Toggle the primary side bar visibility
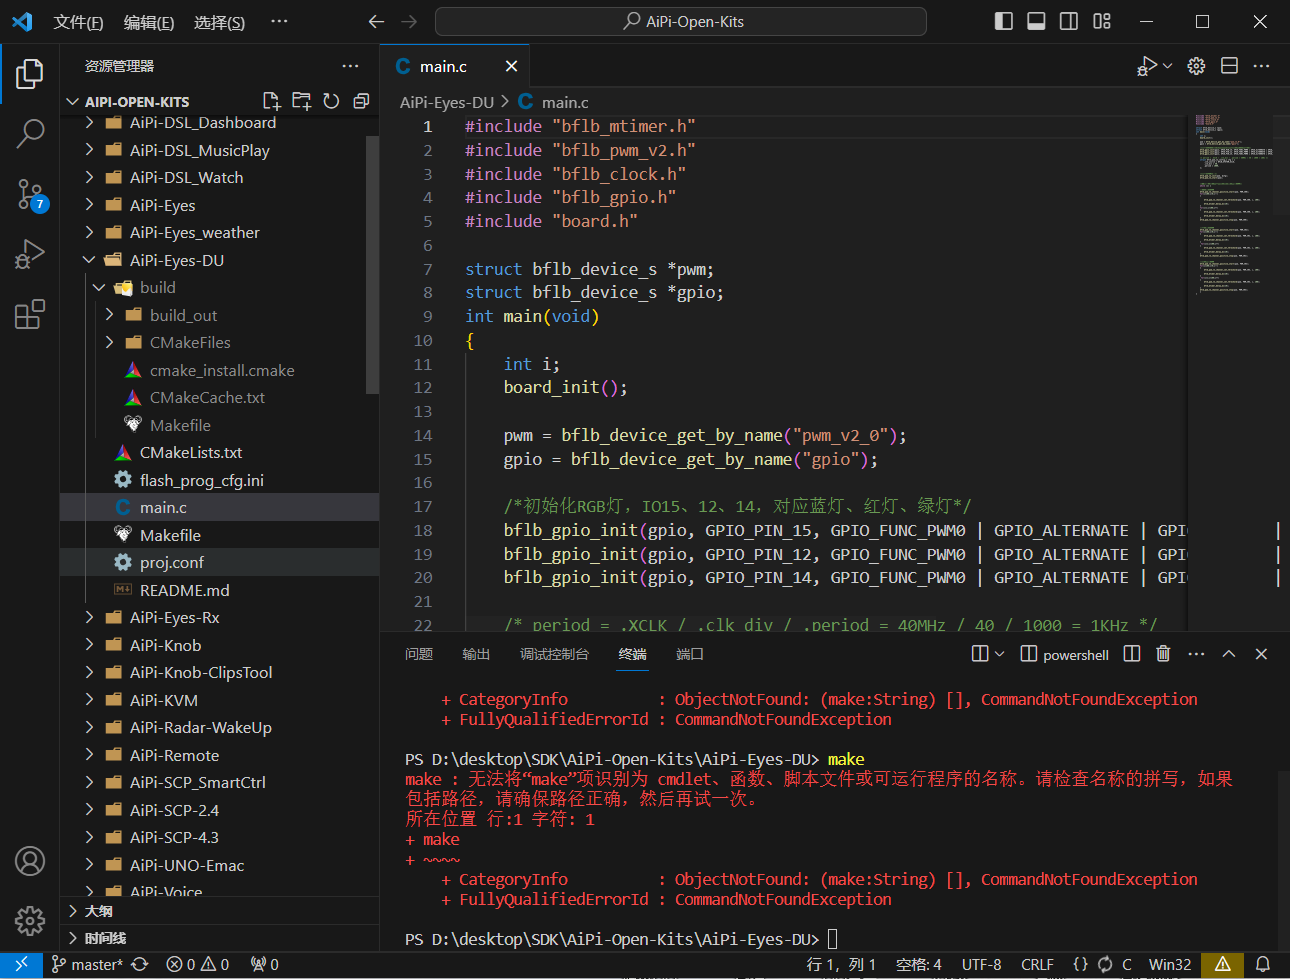The width and height of the screenshot is (1290, 979). pos(1004,21)
